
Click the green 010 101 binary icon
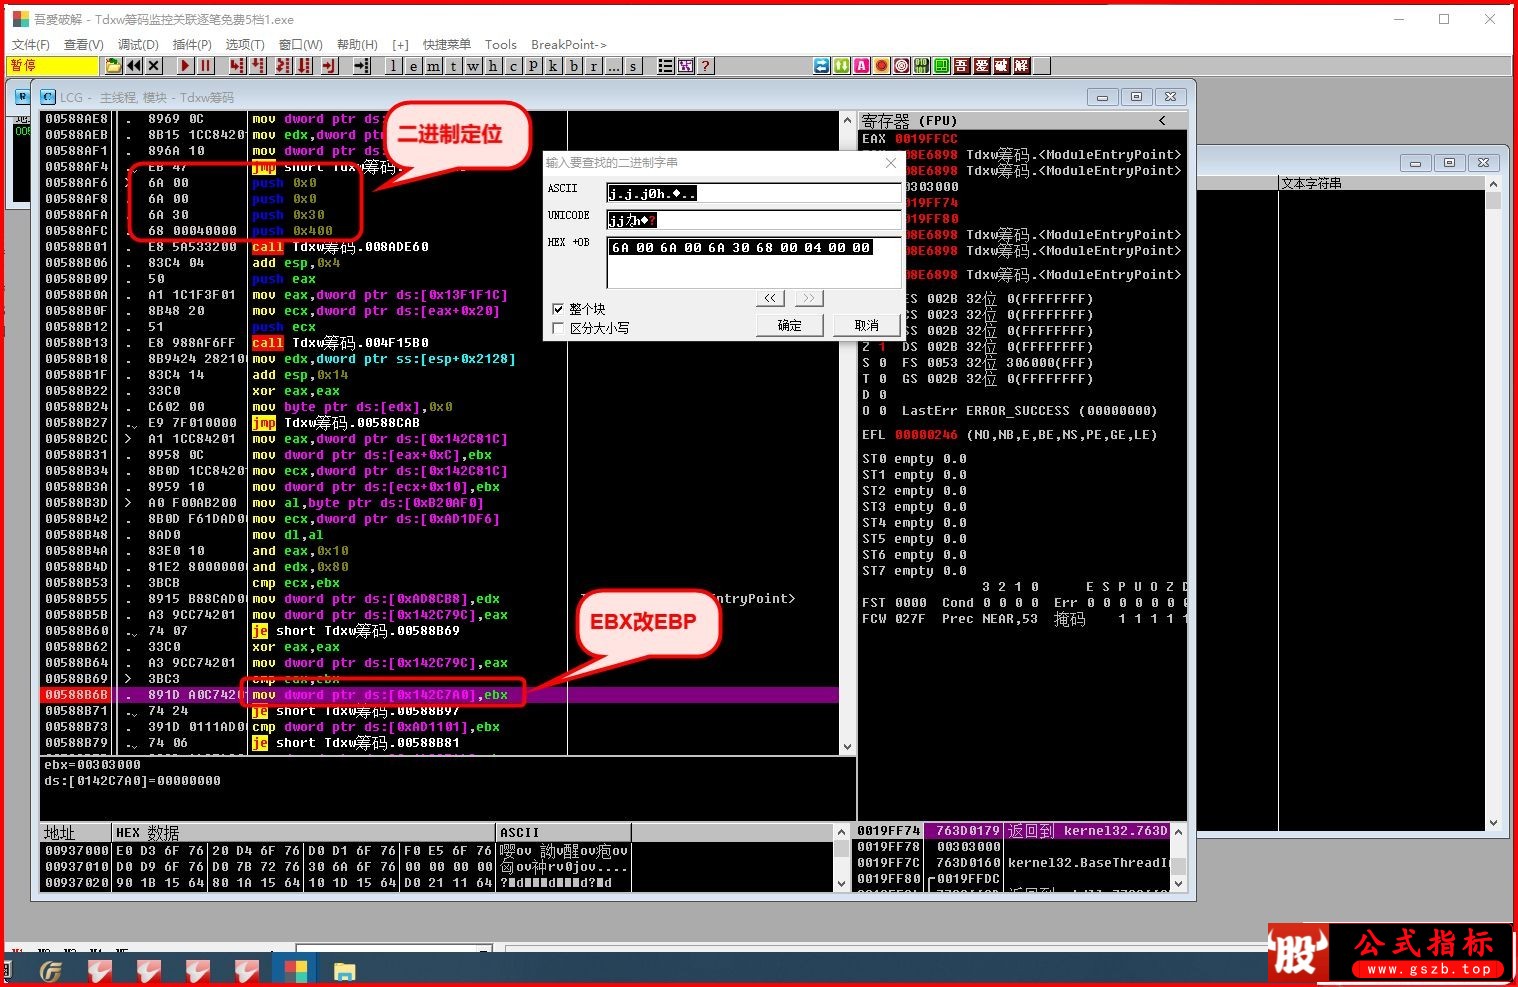tap(922, 66)
